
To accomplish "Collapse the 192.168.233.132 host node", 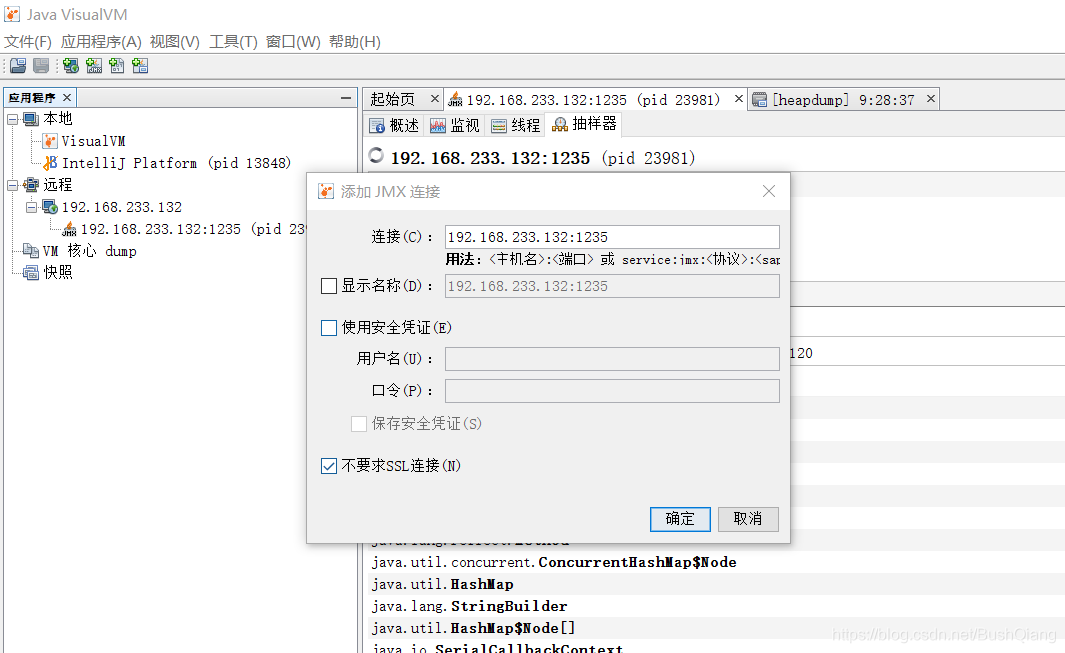I will pyautogui.click(x=31, y=207).
